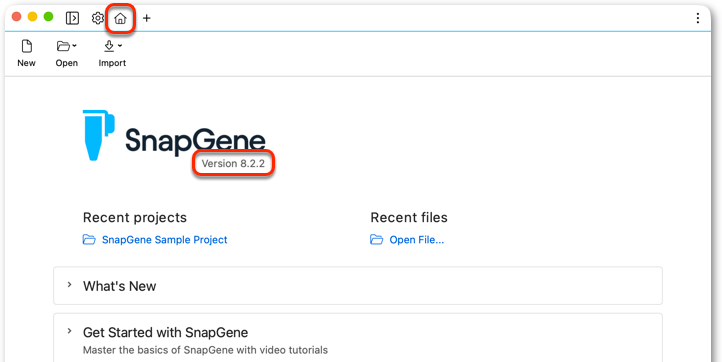Toggle the sidebar panel icon
Screen dimensions: 722x362
(72, 18)
